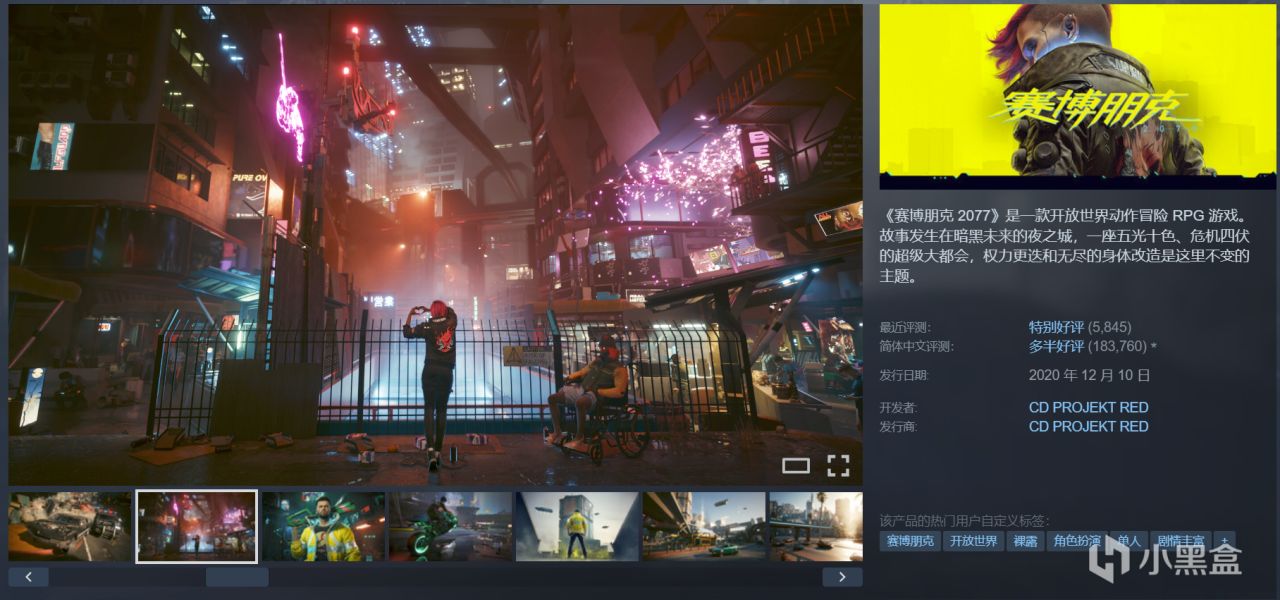
Task: Click the main neon alley screenshot
Action: click(435, 245)
